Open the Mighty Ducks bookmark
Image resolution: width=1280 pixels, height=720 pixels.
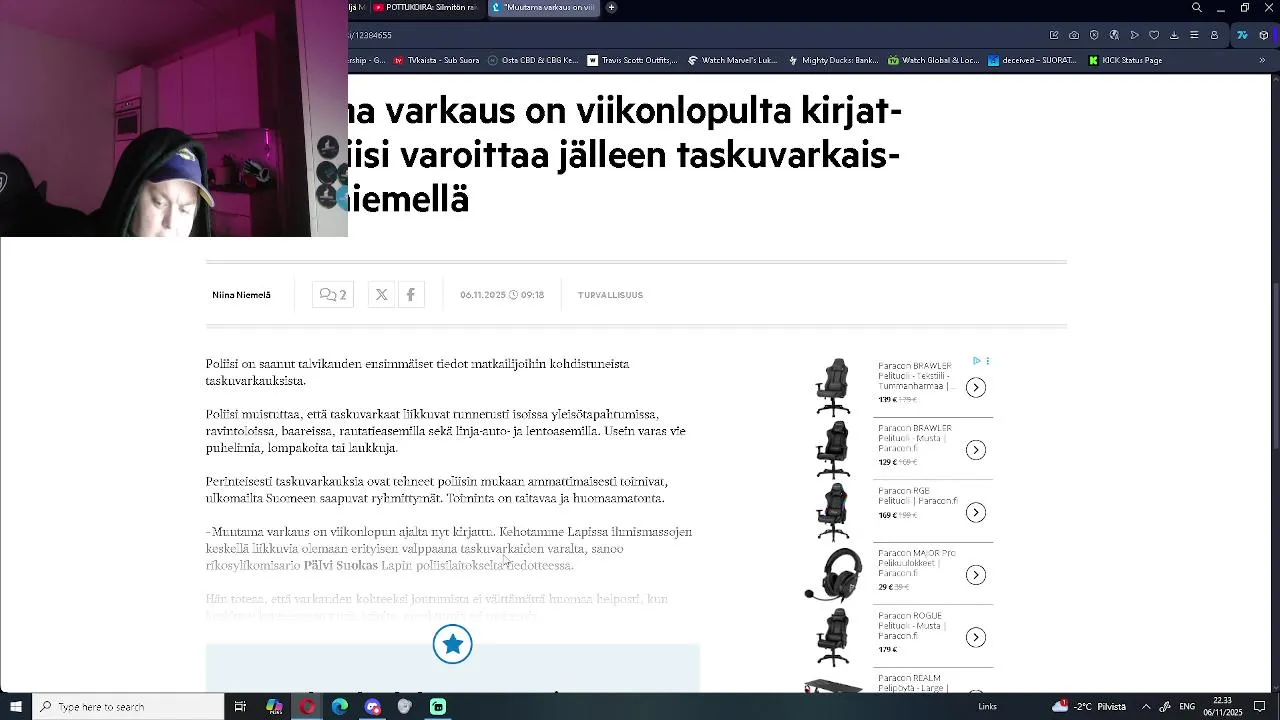pos(833,60)
